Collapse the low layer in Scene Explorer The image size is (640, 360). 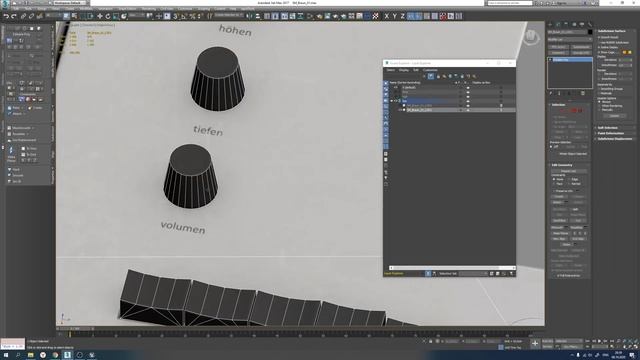click(391, 100)
